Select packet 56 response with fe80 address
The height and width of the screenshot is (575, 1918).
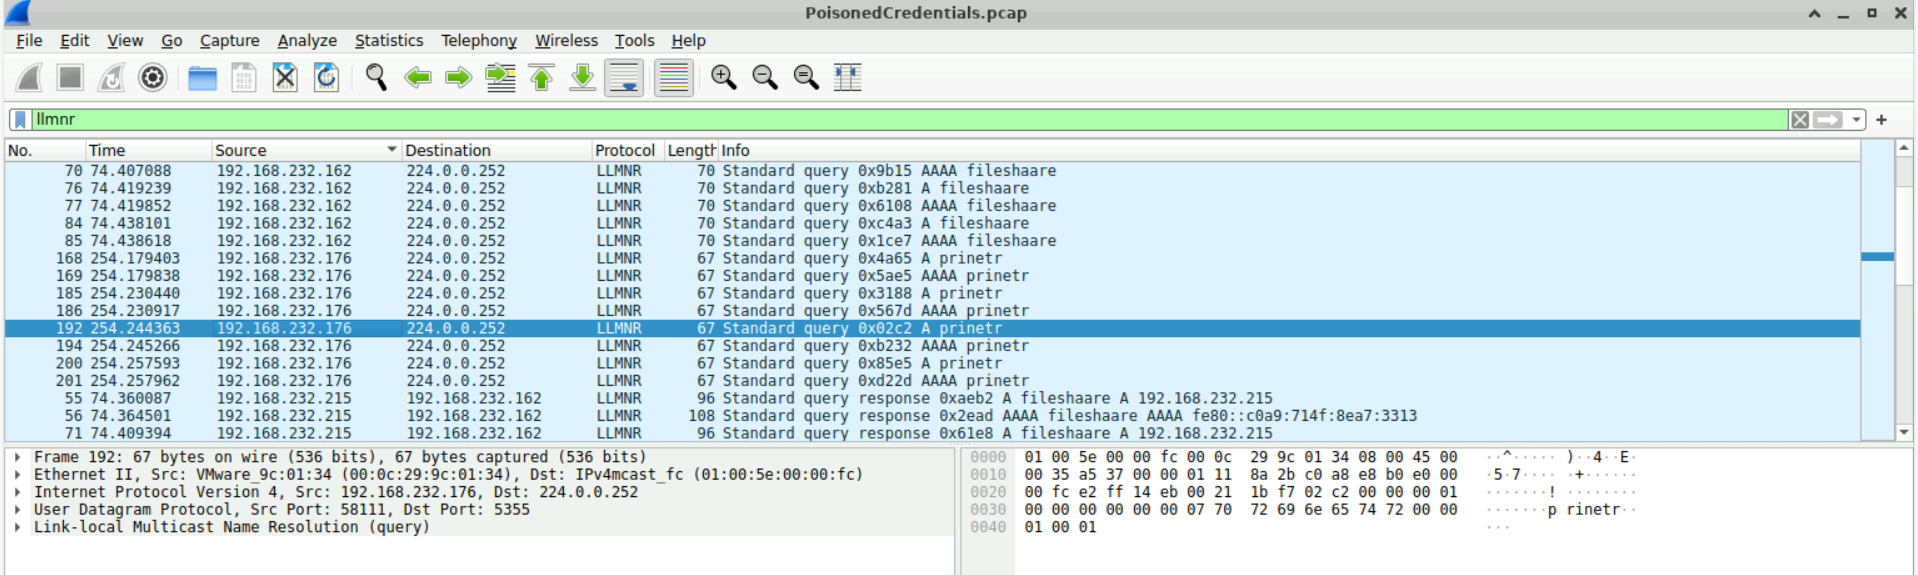tap(932, 416)
